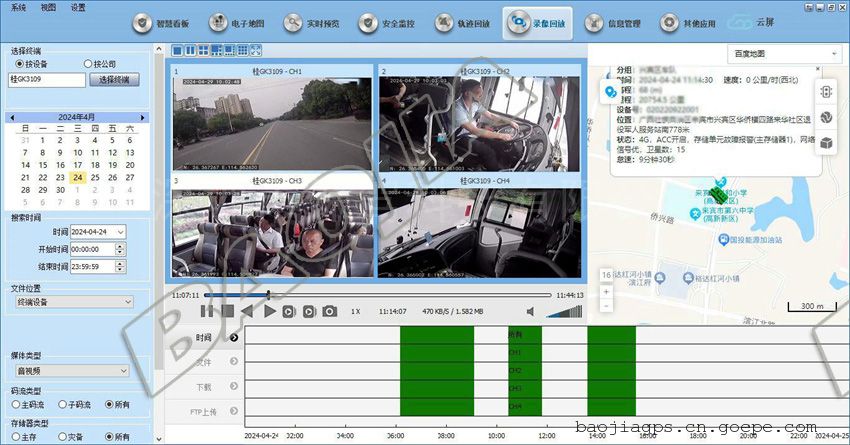This screenshot has height=445, width=850.
Task: Click the 选择终端 button
Action: click(117, 80)
